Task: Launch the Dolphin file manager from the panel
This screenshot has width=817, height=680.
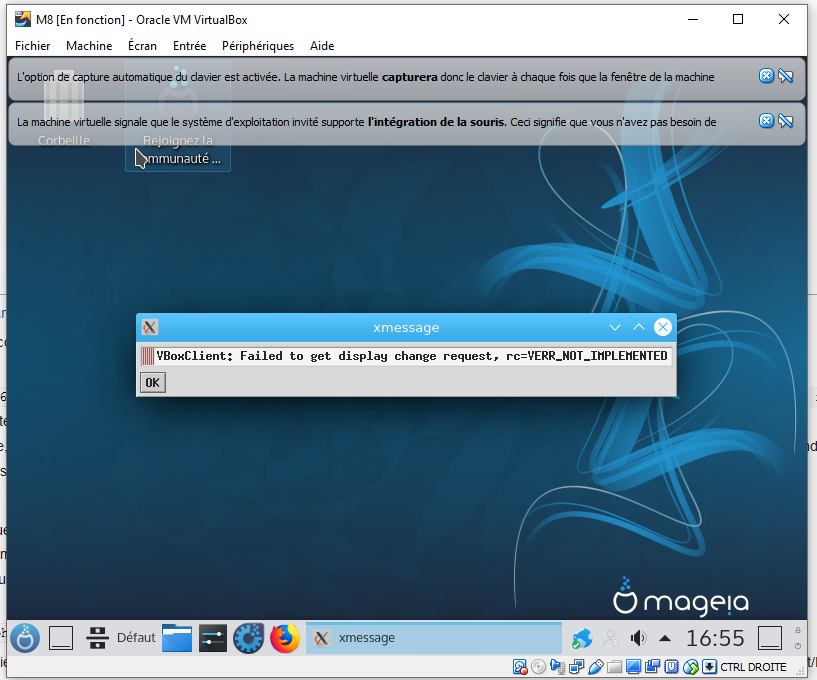Action: pyautogui.click(x=177, y=638)
